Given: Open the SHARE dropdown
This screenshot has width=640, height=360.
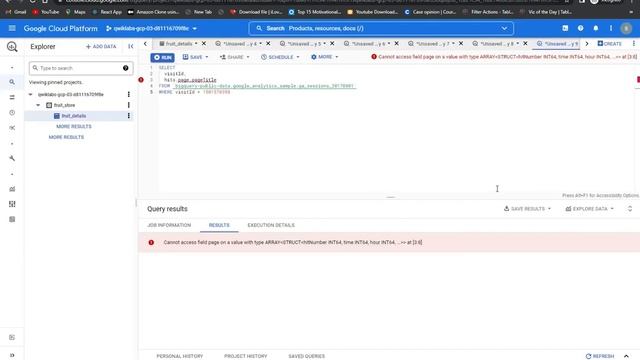Looking at the screenshot, I should pos(235,57).
